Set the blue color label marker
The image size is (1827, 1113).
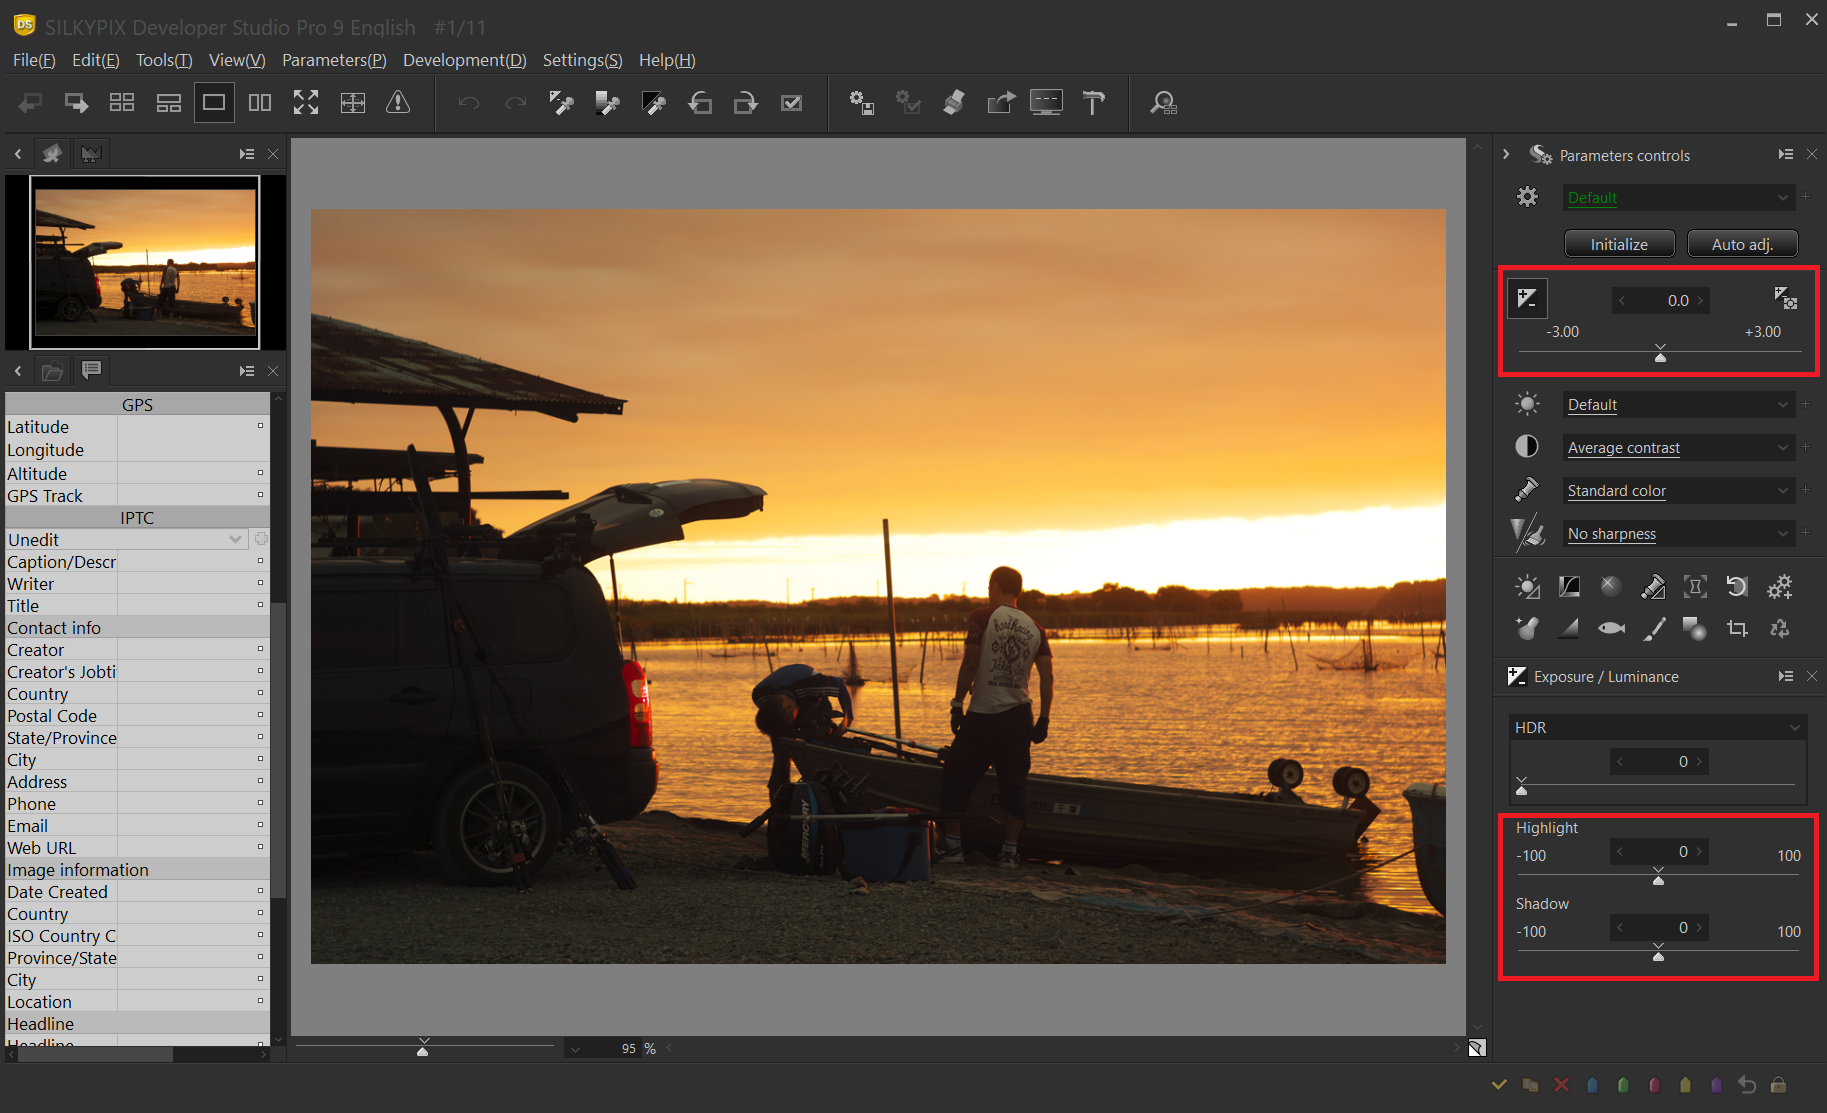(1592, 1085)
